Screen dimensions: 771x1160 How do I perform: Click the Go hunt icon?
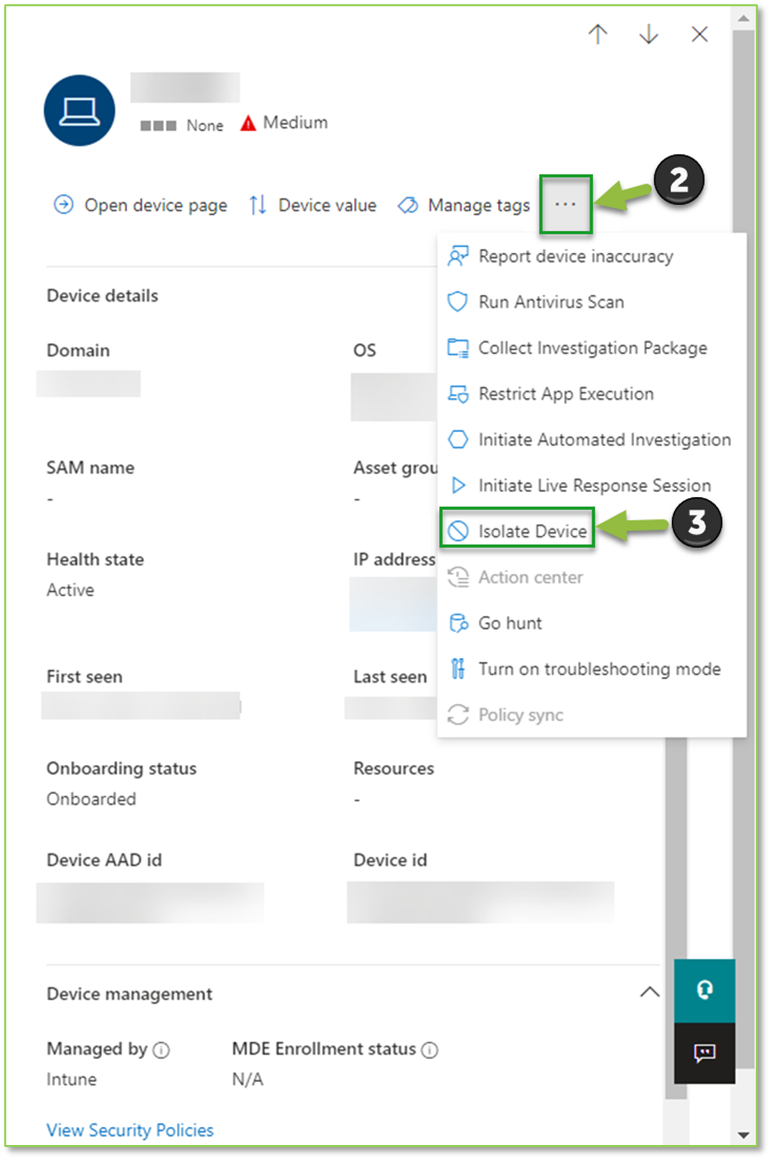(x=460, y=623)
